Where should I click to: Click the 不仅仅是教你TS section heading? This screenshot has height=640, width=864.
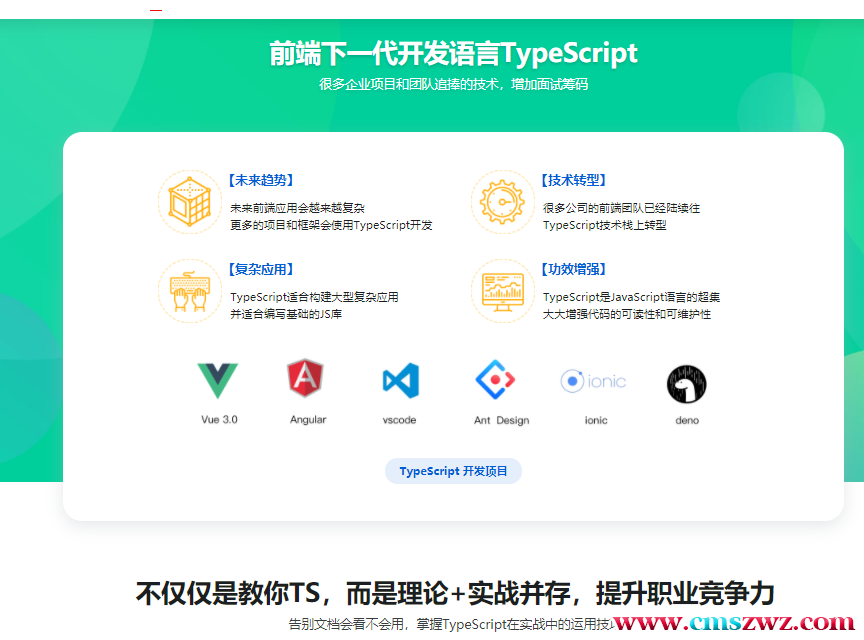tap(455, 593)
